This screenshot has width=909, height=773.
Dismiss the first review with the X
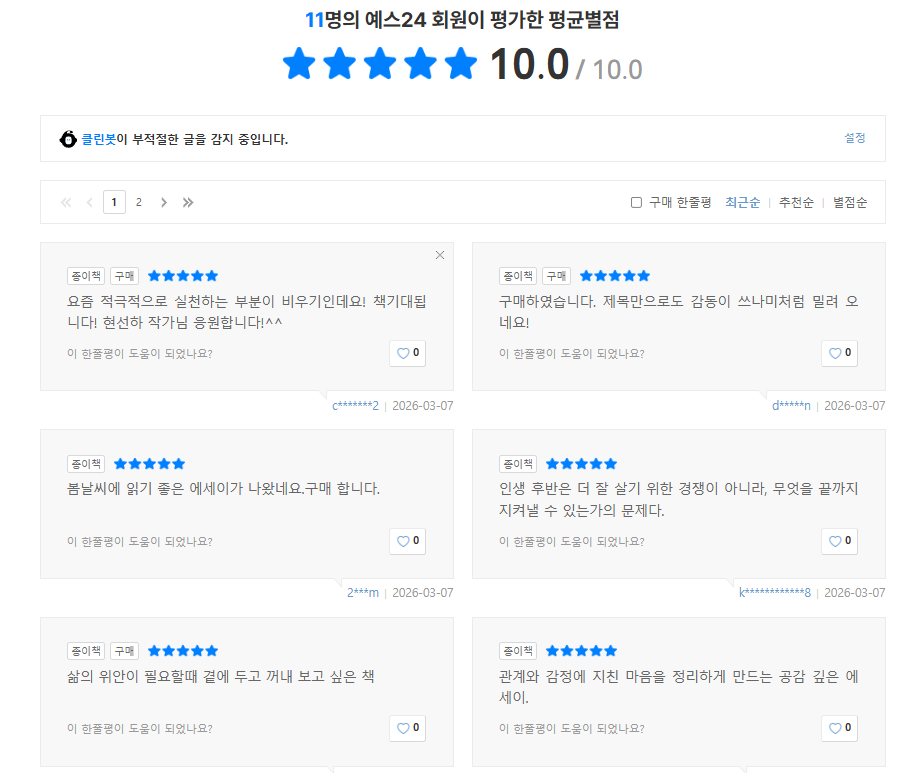[439, 255]
